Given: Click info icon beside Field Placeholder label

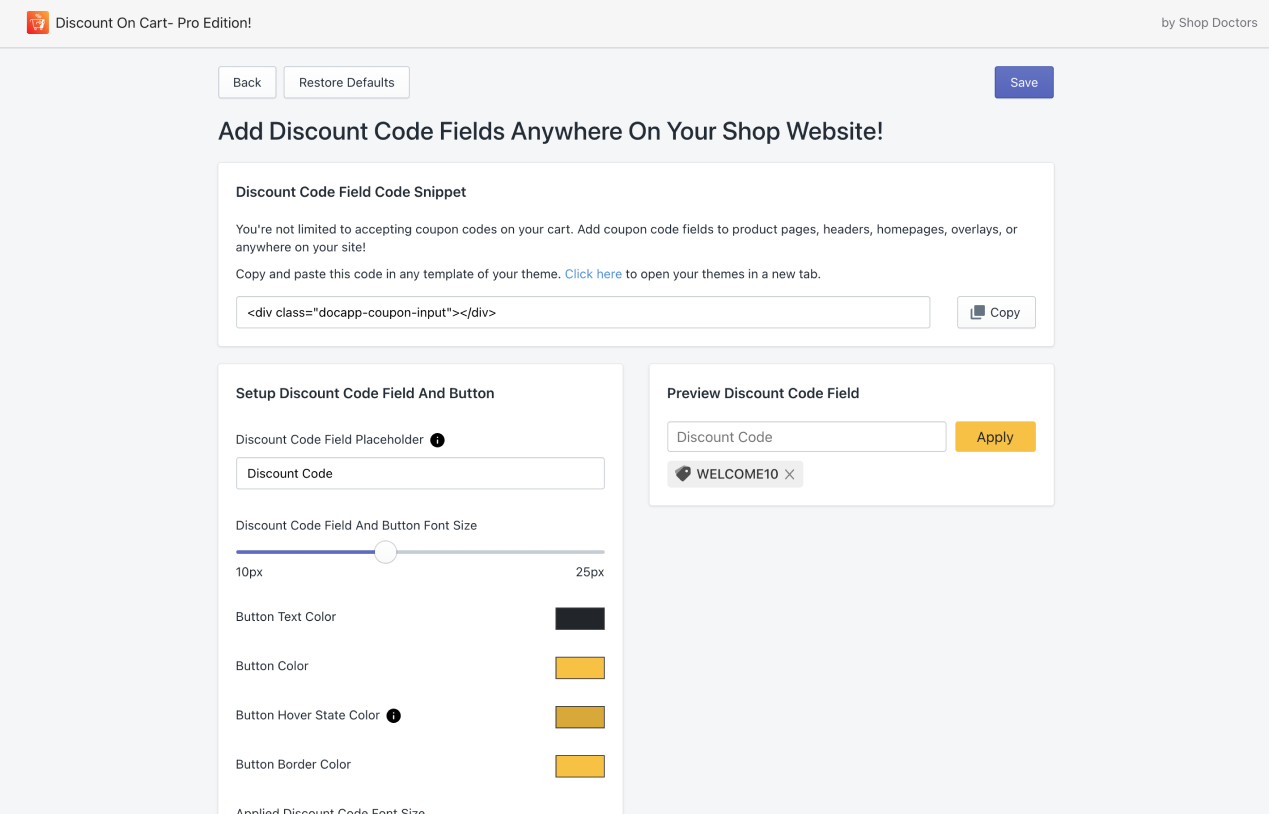Looking at the screenshot, I should [437, 440].
